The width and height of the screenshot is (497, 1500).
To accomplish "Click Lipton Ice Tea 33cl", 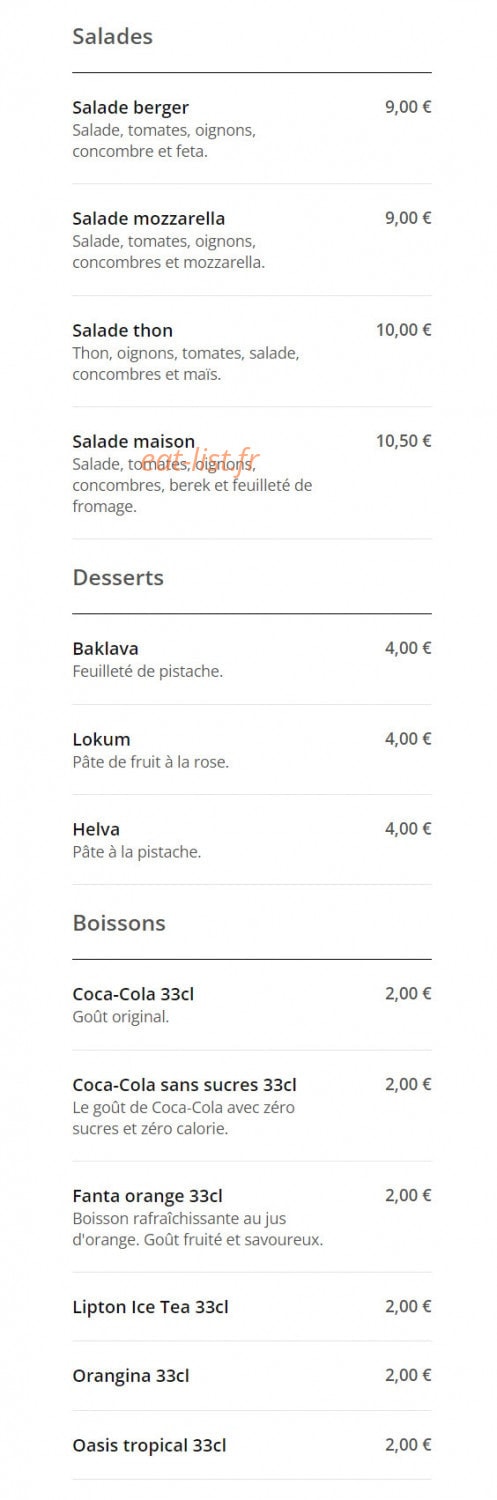I will 252,1307.
